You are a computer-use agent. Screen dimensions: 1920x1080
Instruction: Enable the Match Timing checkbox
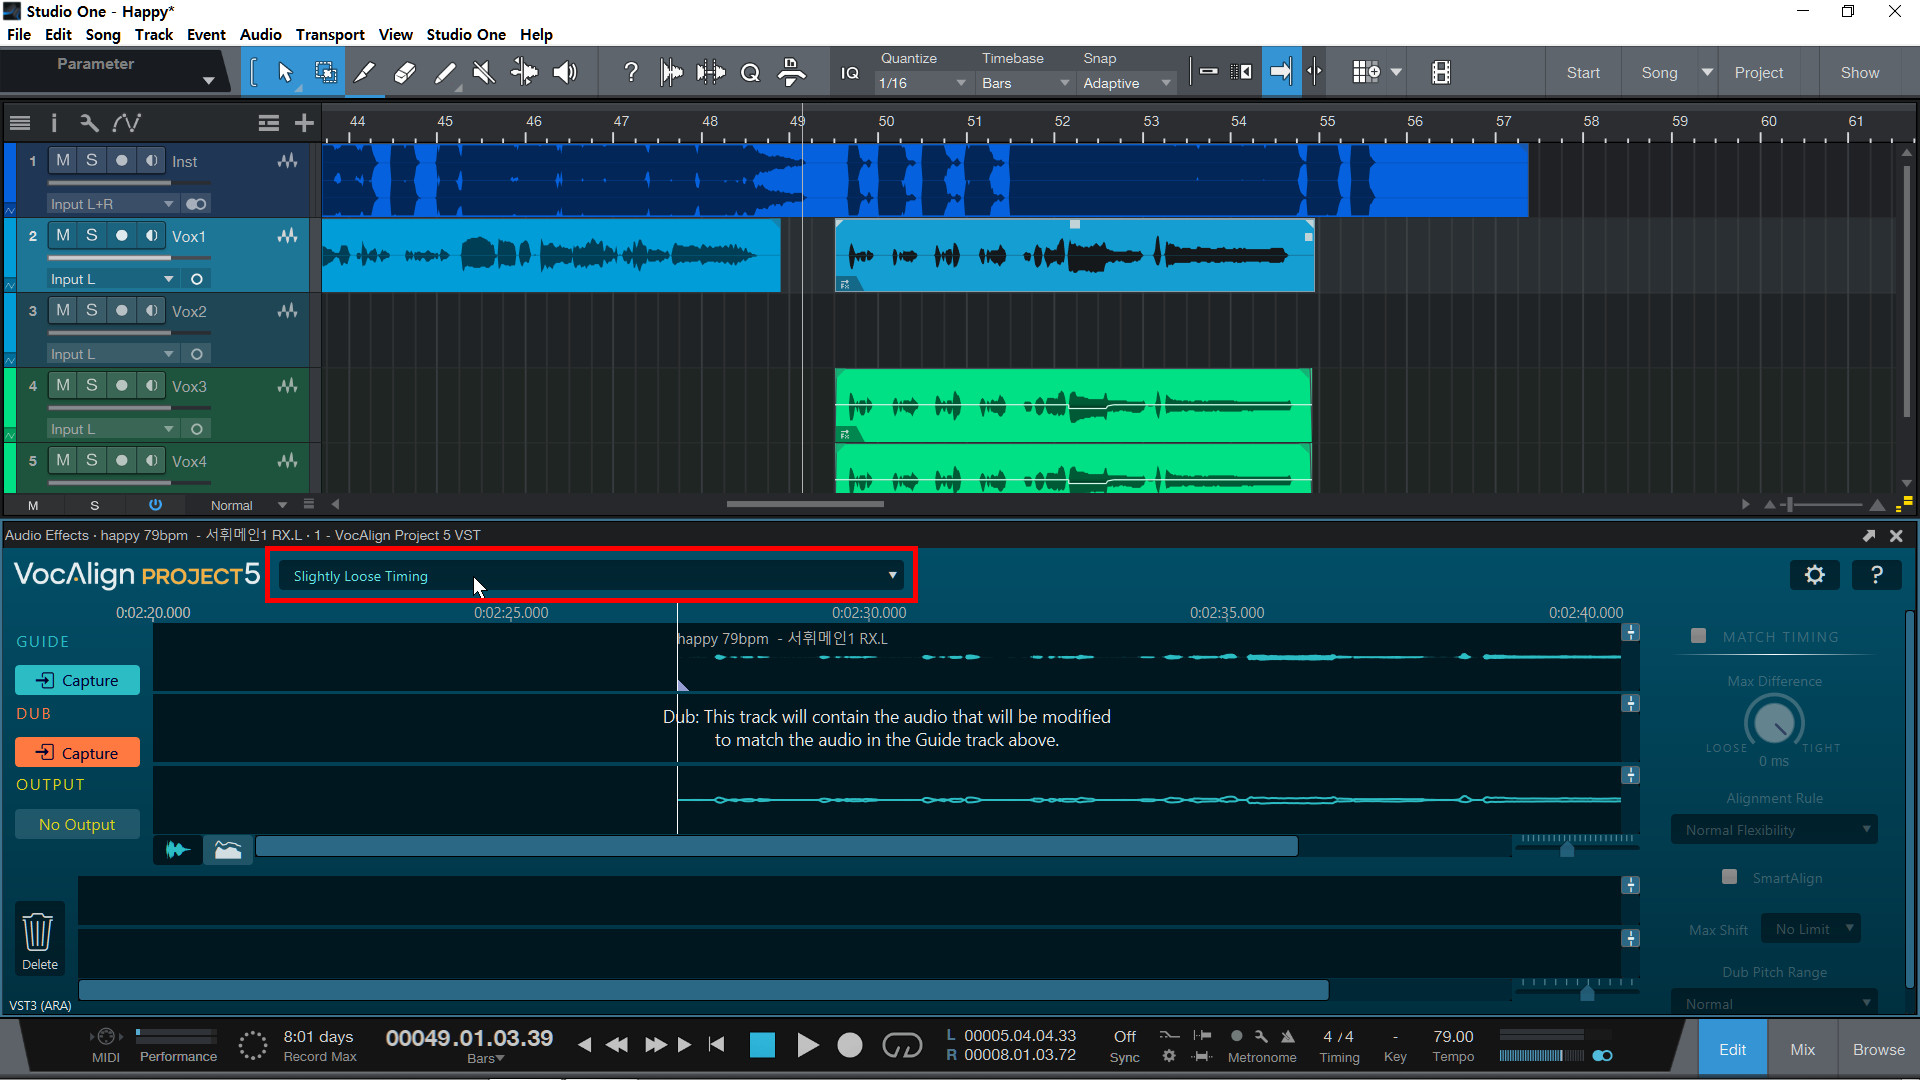(x=1698, y=636)
